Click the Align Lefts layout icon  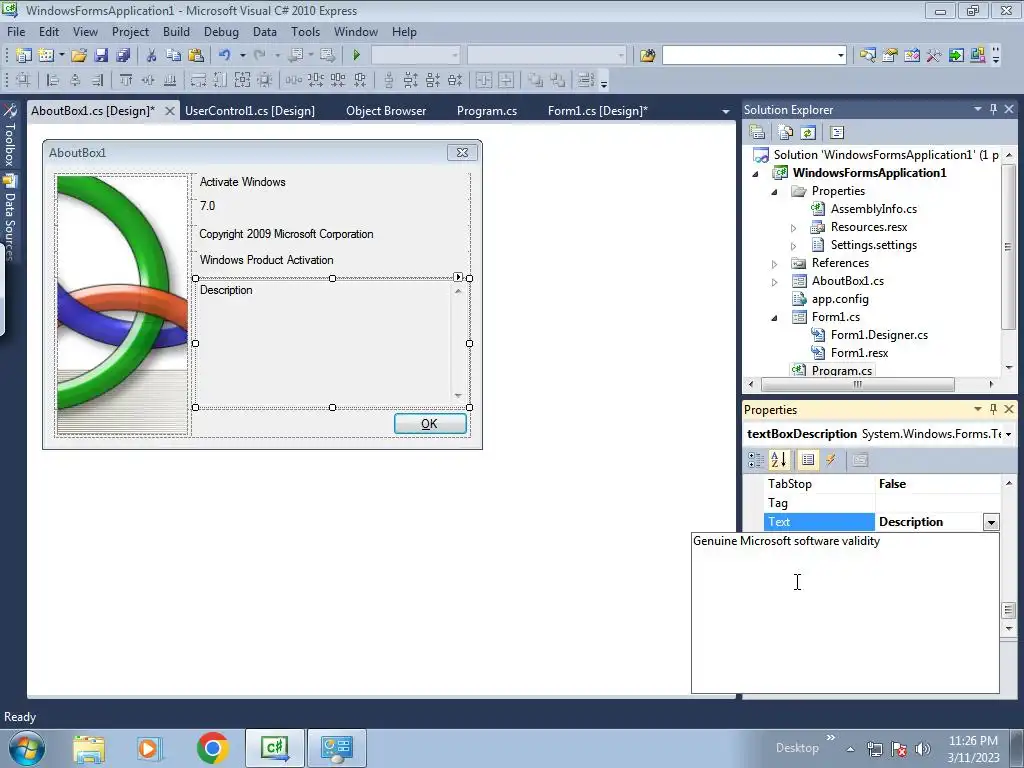click(x=54, y=80)
